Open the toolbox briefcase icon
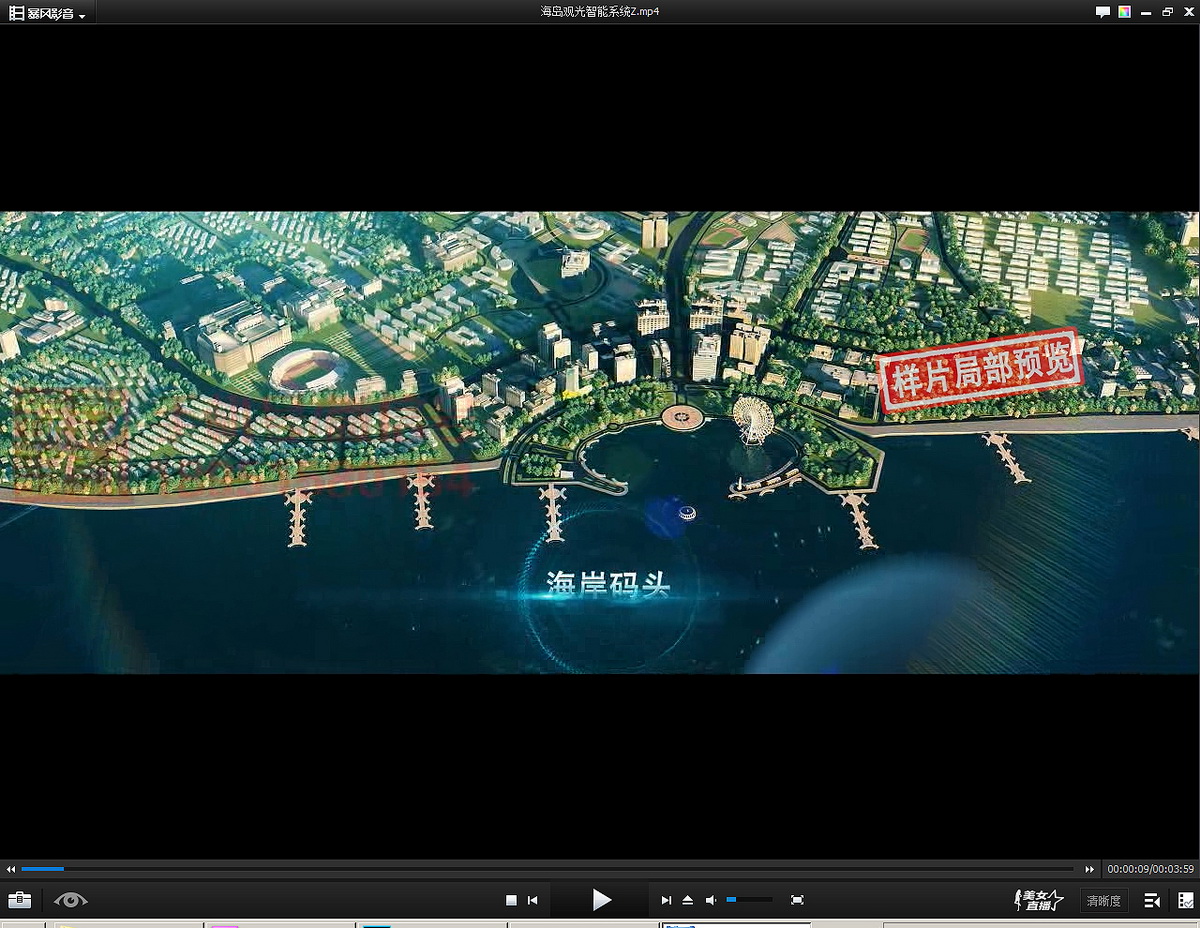The height and width of the screenshot is (928, 1200). click(19, 900)
